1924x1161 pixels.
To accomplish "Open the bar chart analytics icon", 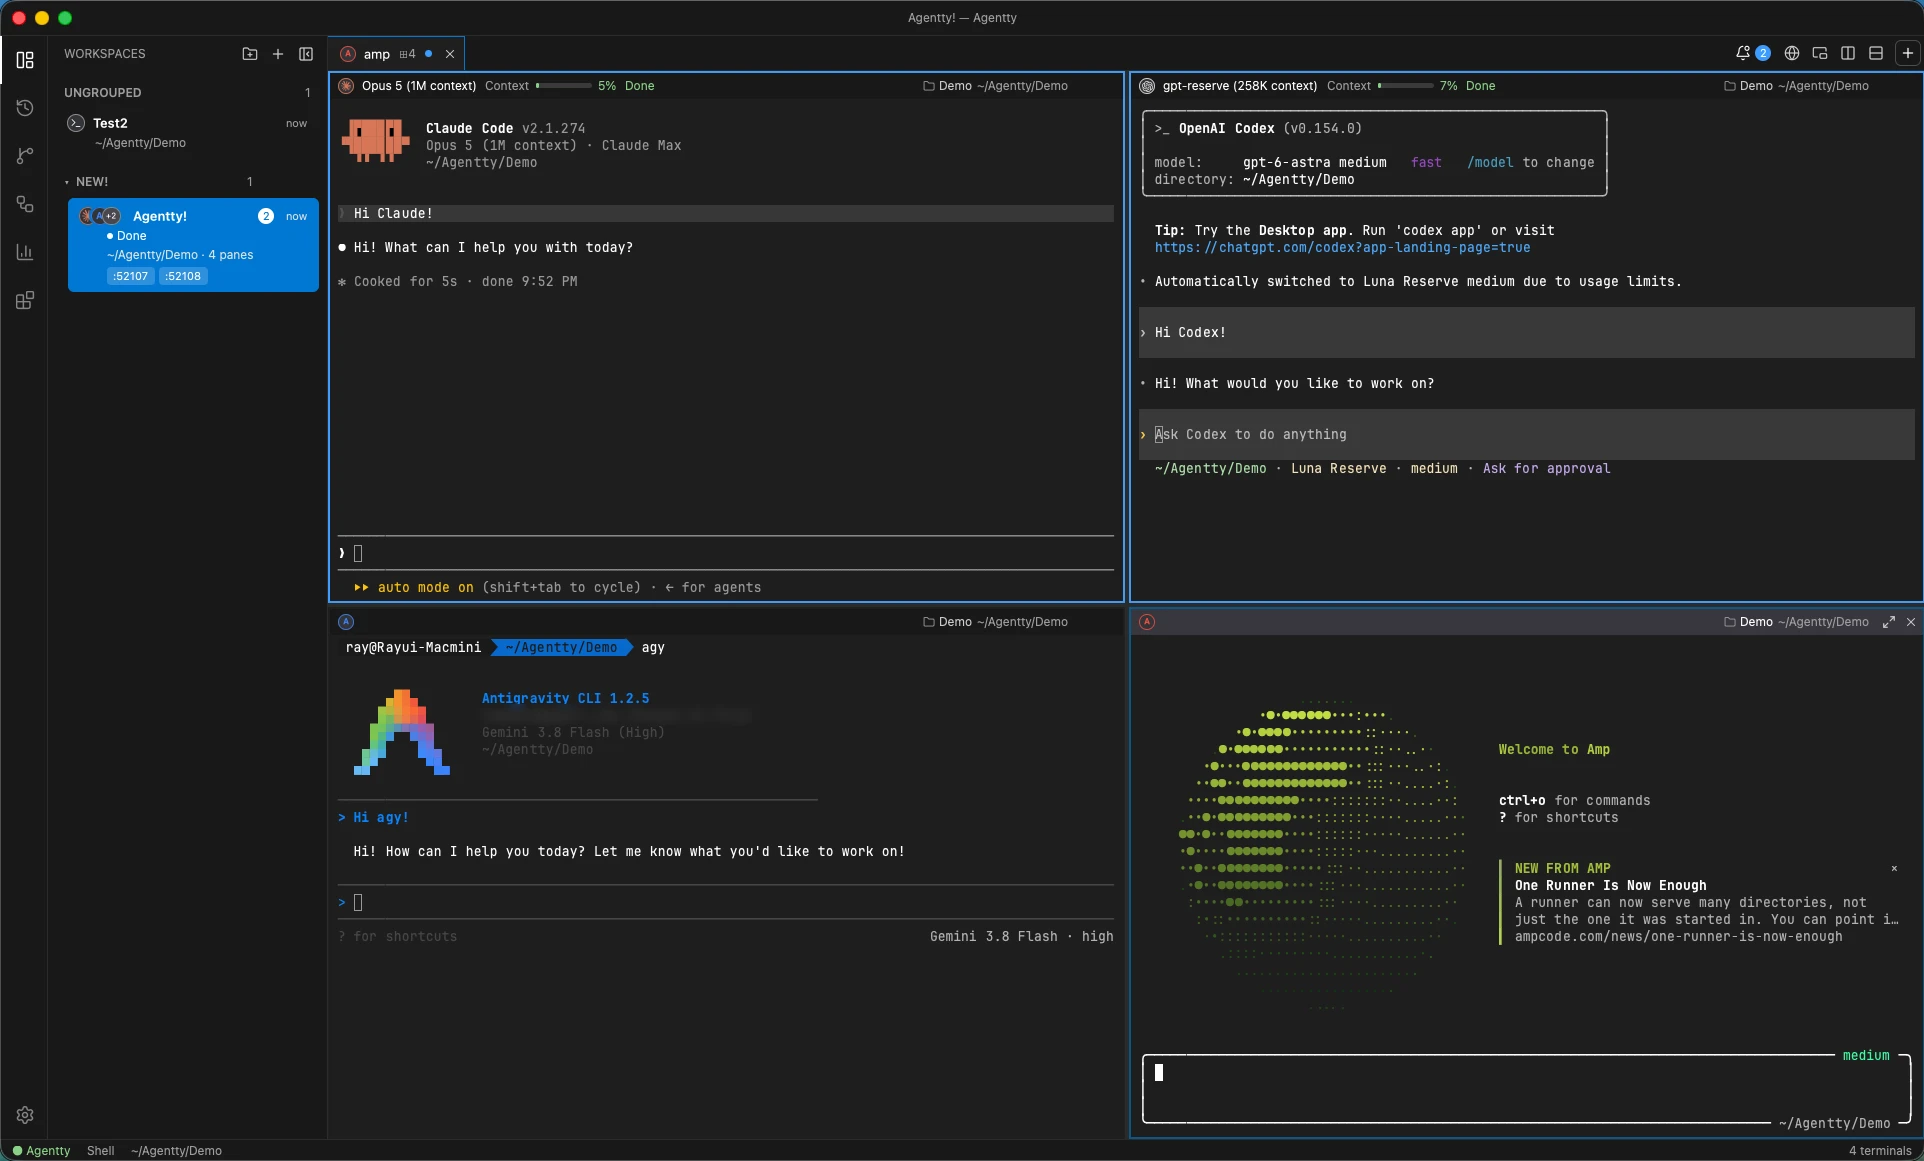I will [x=25, y=252].
